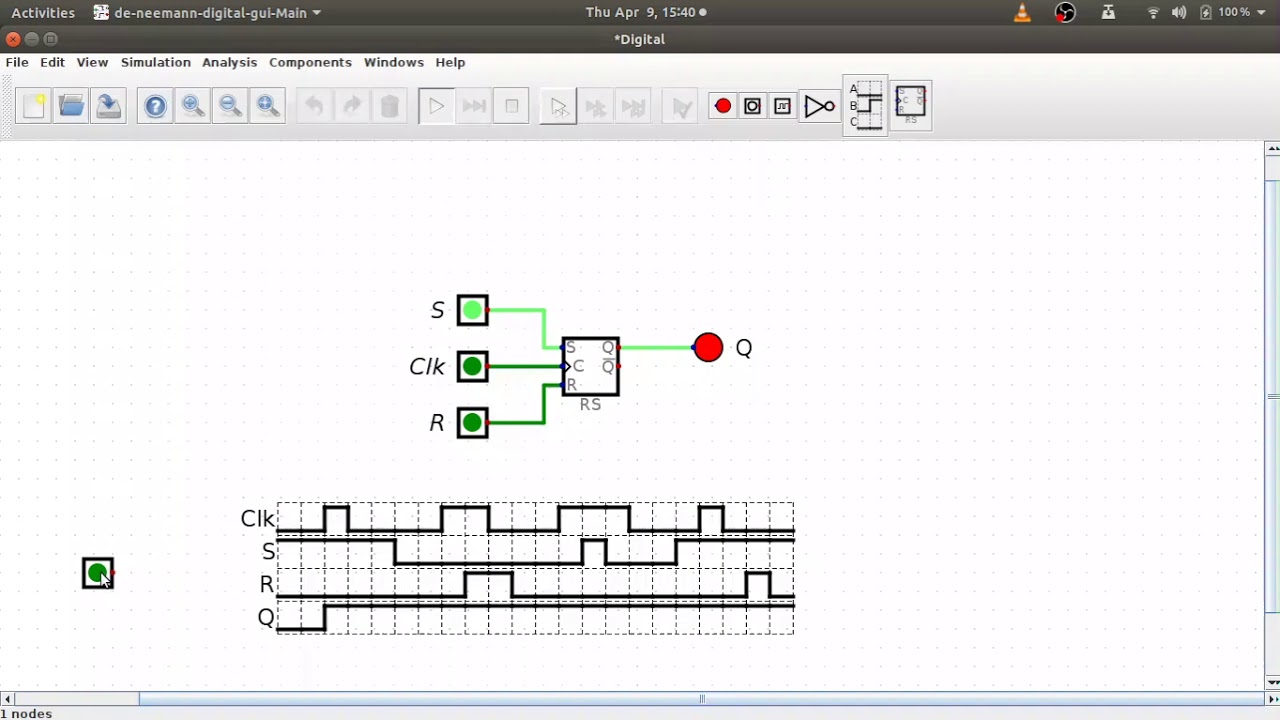Open the help icon in toolbar

[155, 106]
